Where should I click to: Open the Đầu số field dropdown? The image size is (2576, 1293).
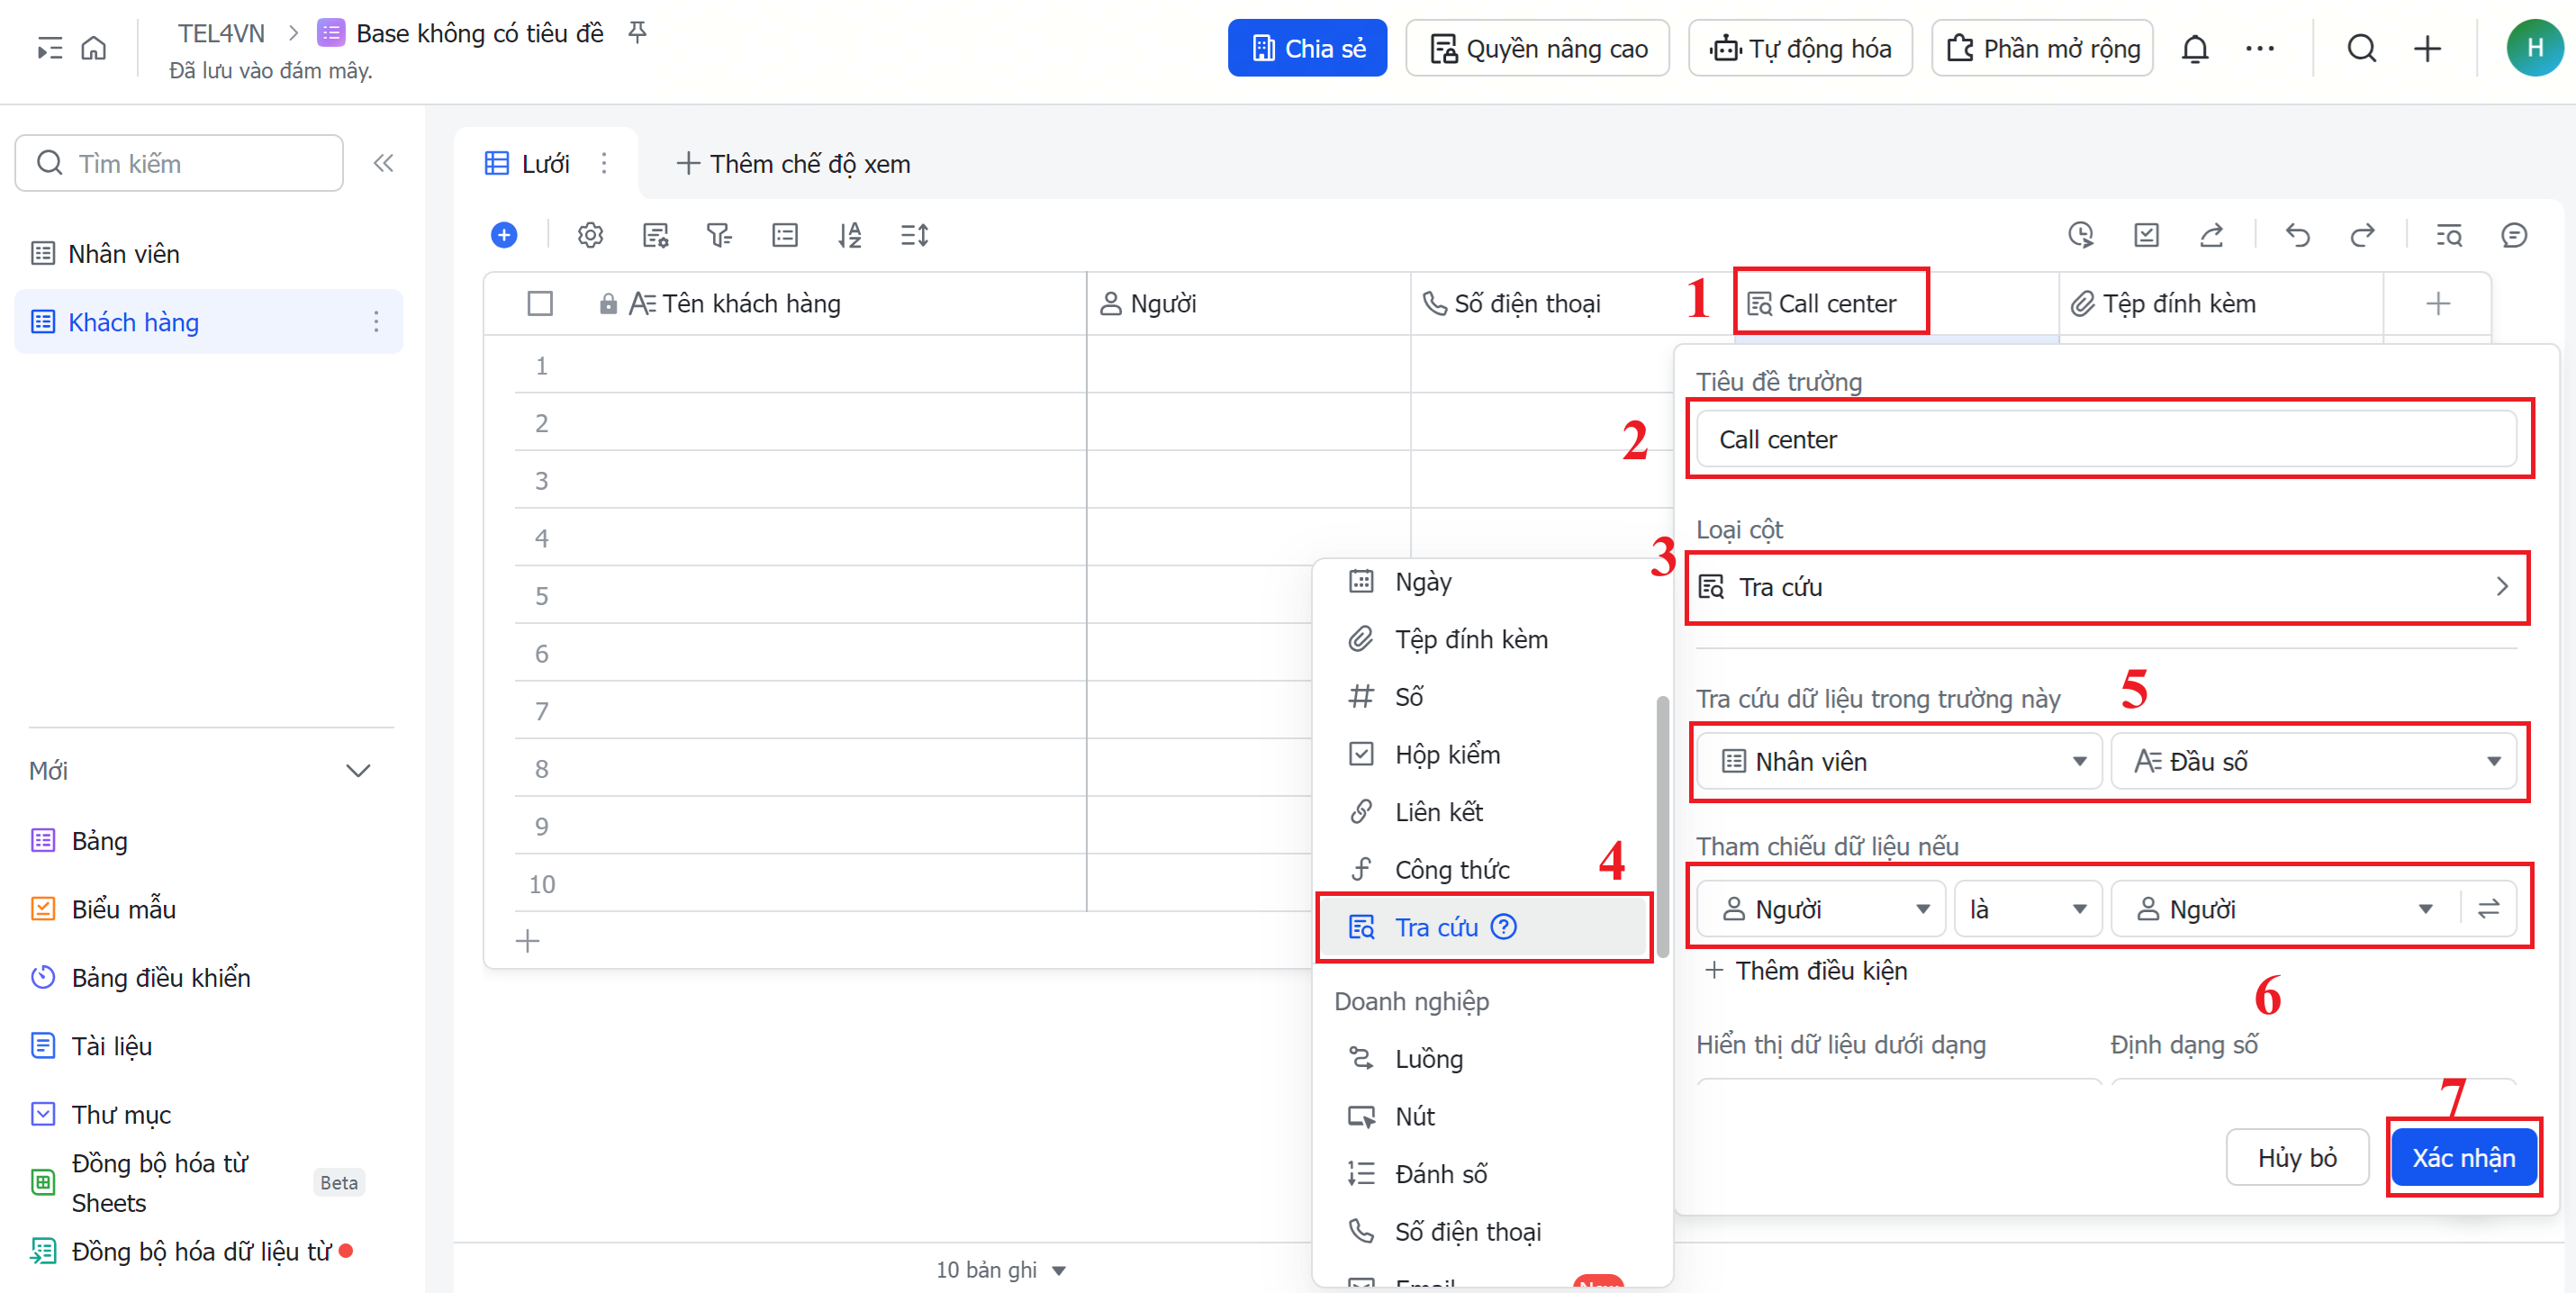(2314, 761)
